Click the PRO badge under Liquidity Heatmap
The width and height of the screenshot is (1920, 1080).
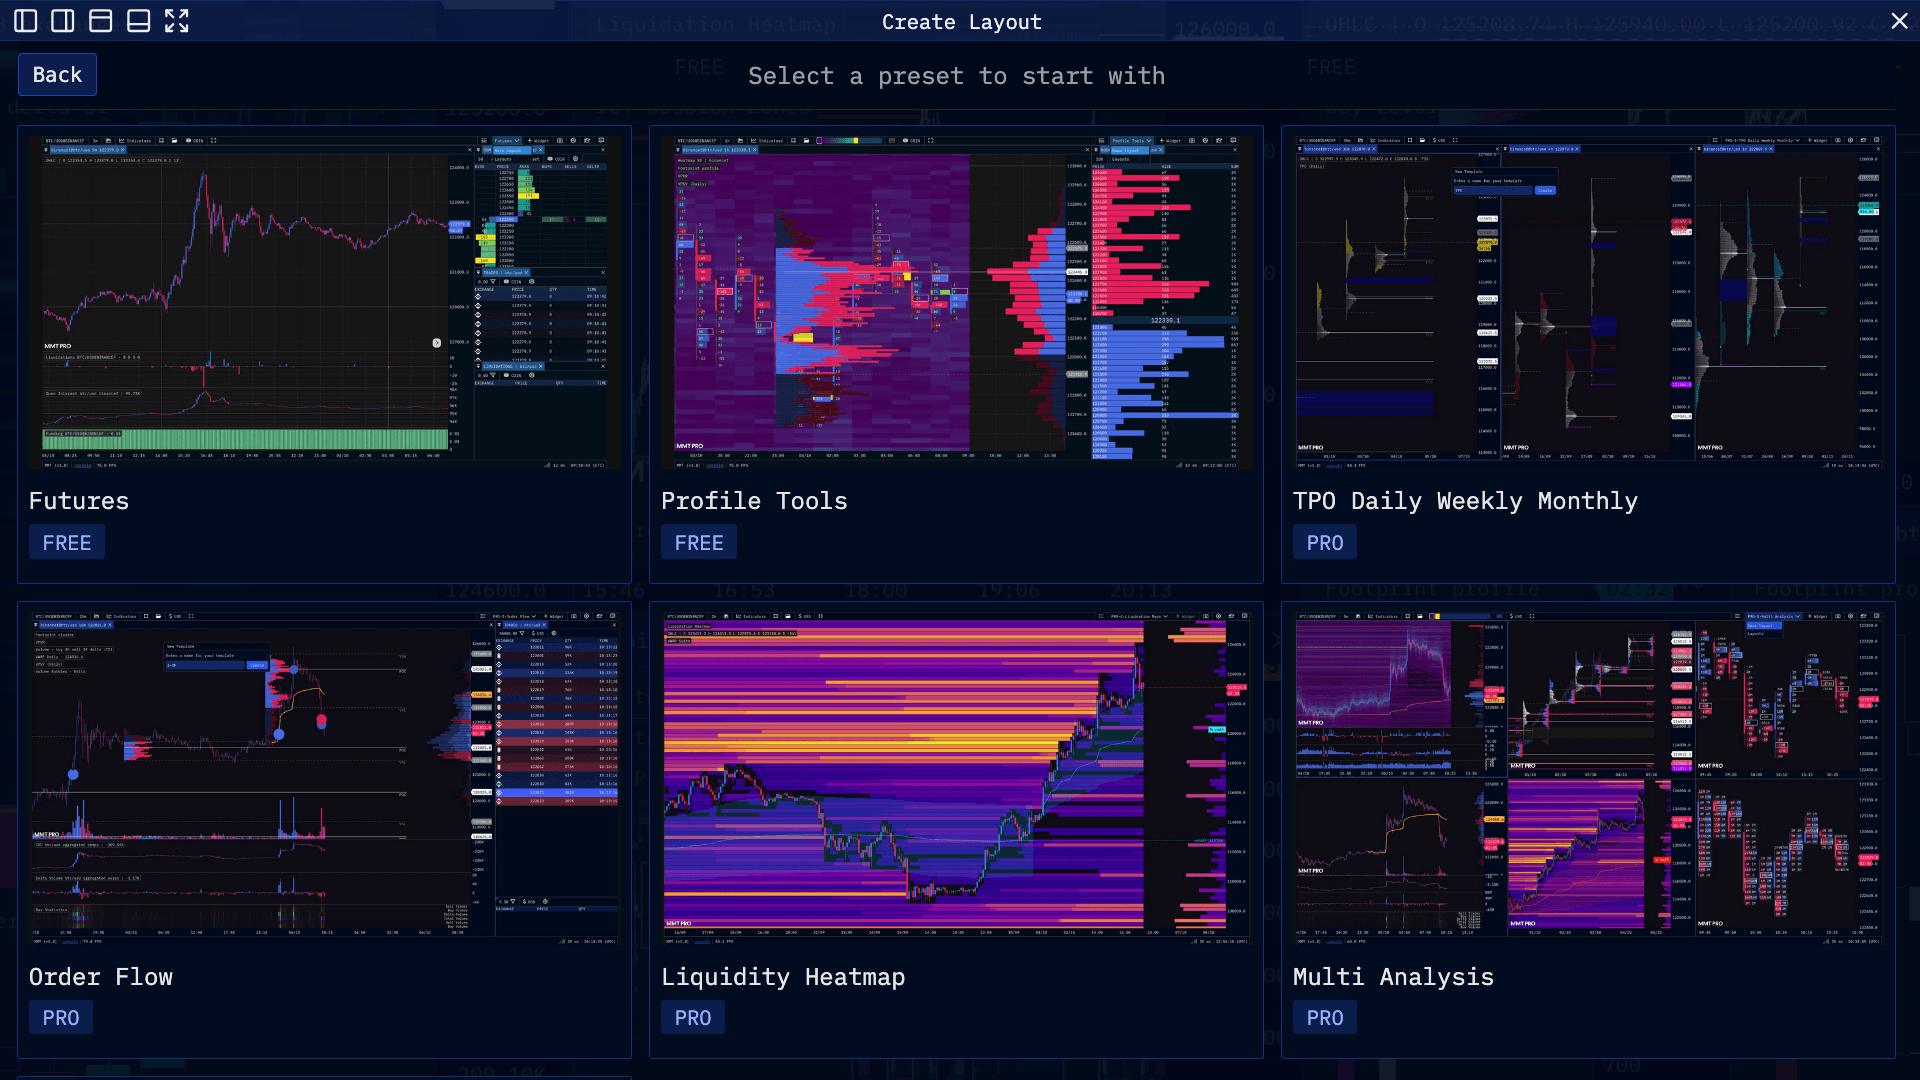(692, 1018)
